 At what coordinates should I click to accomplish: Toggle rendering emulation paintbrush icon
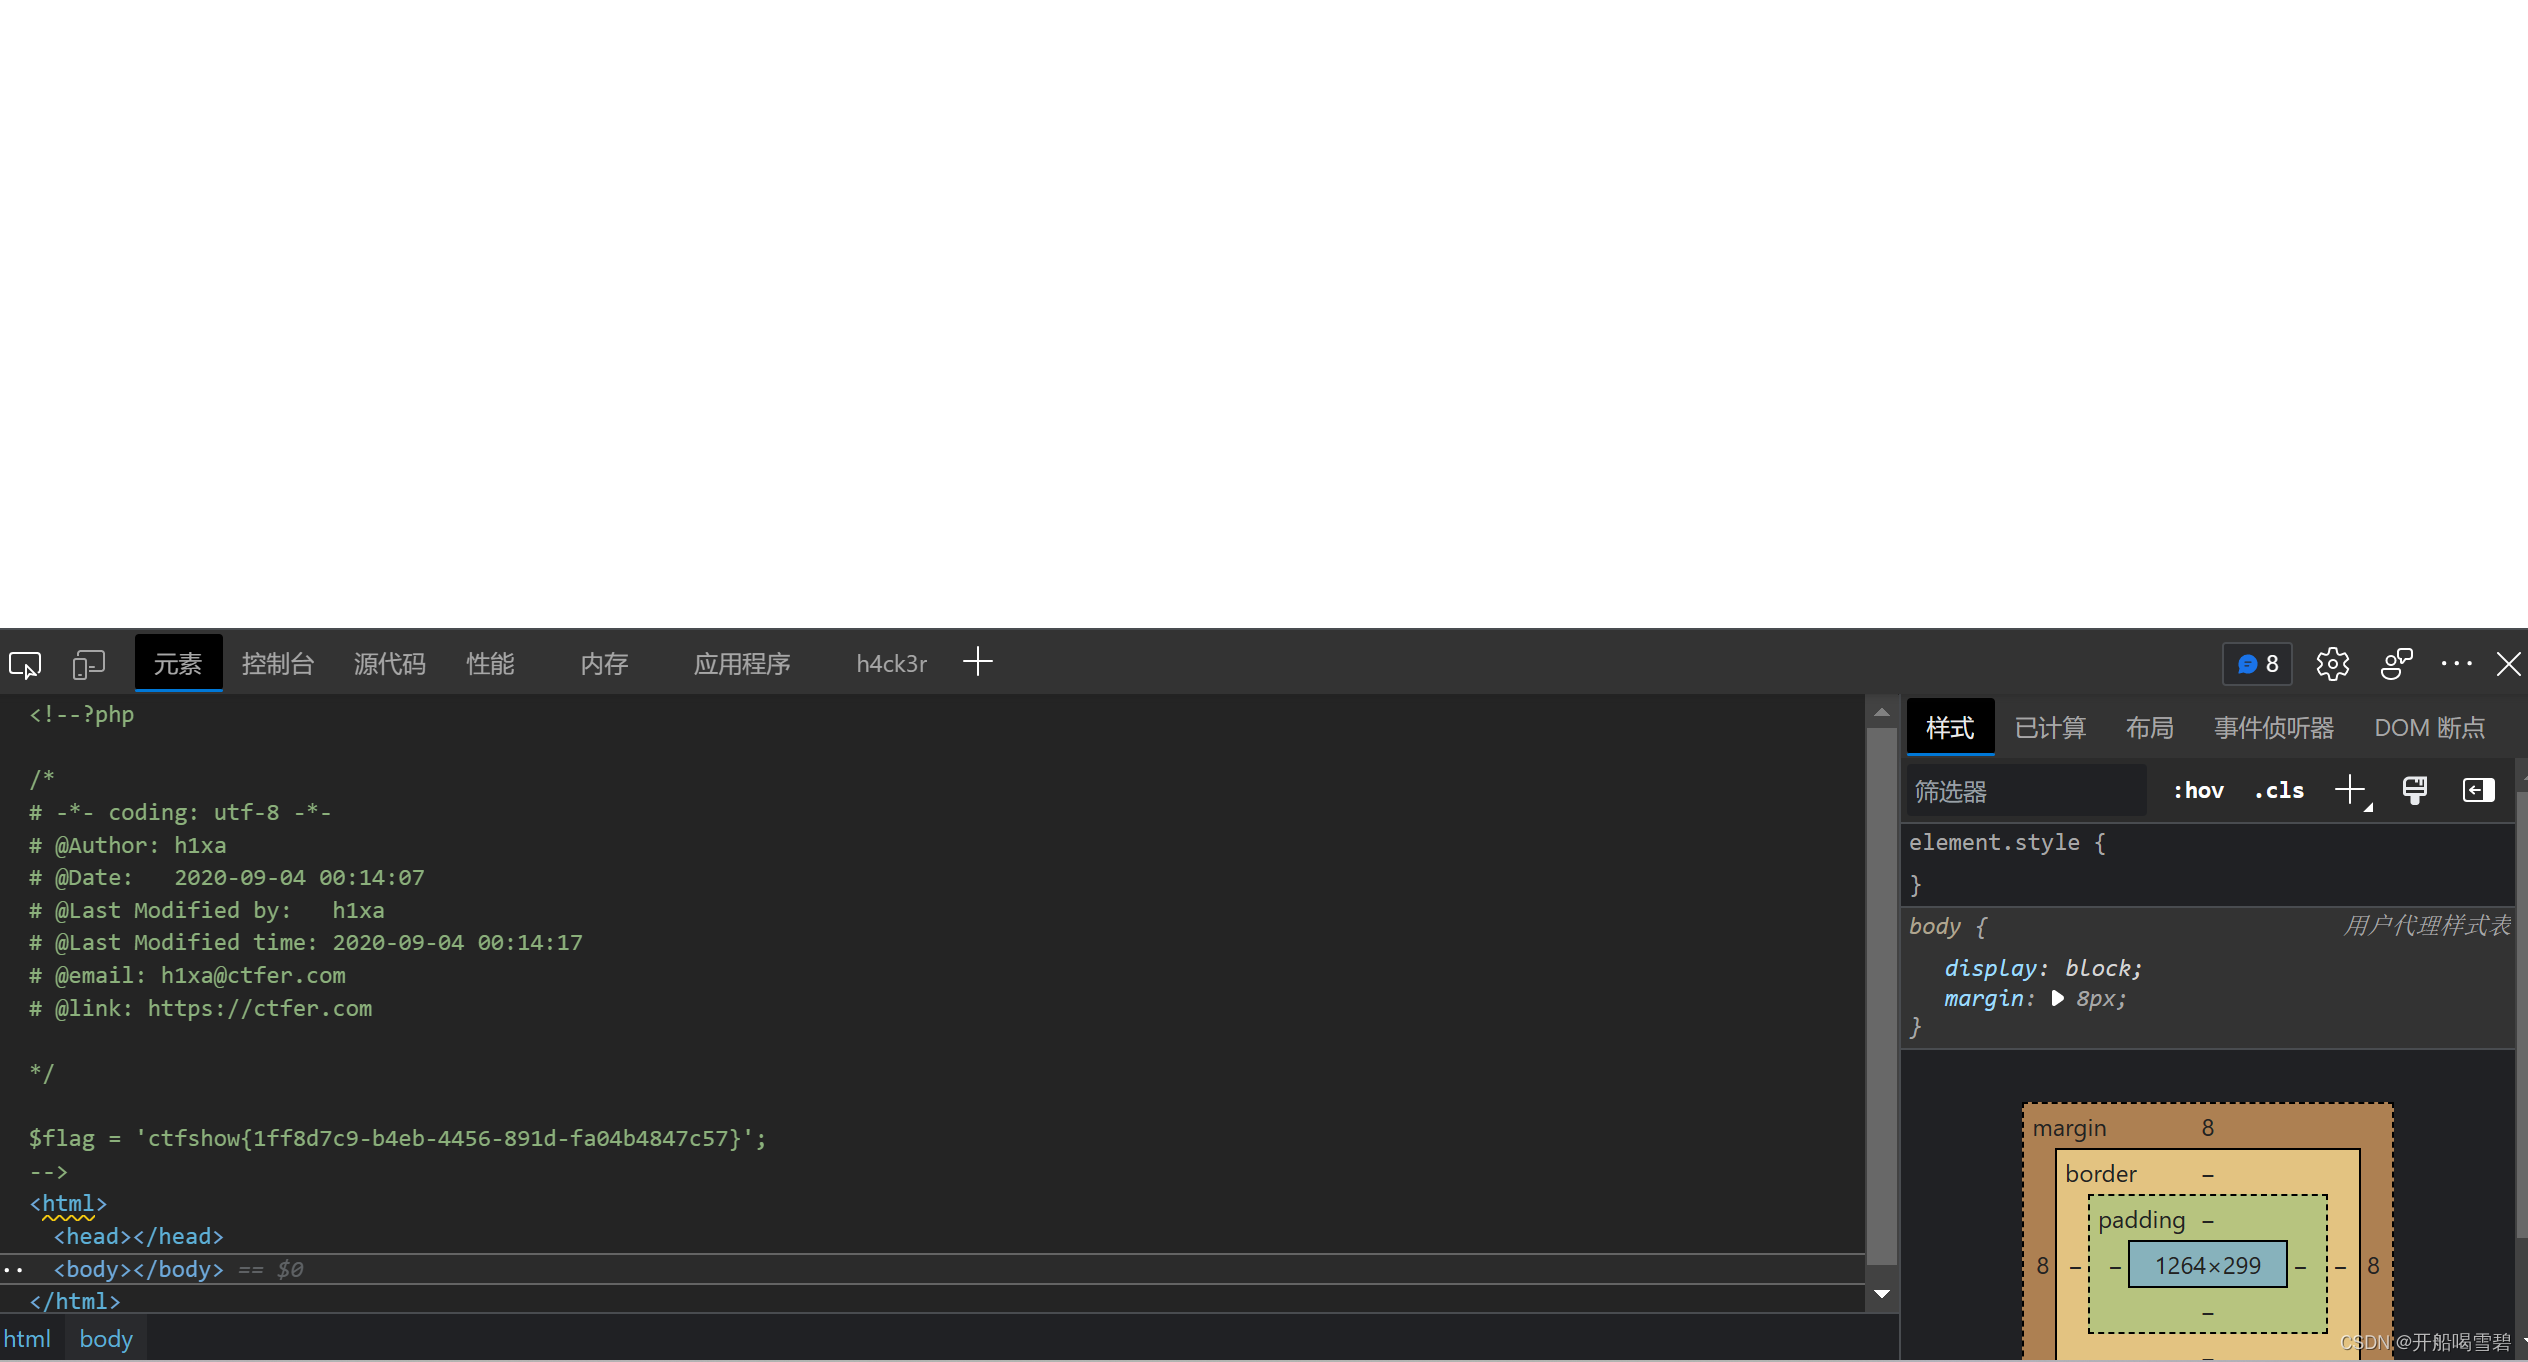pos(2414,790)
